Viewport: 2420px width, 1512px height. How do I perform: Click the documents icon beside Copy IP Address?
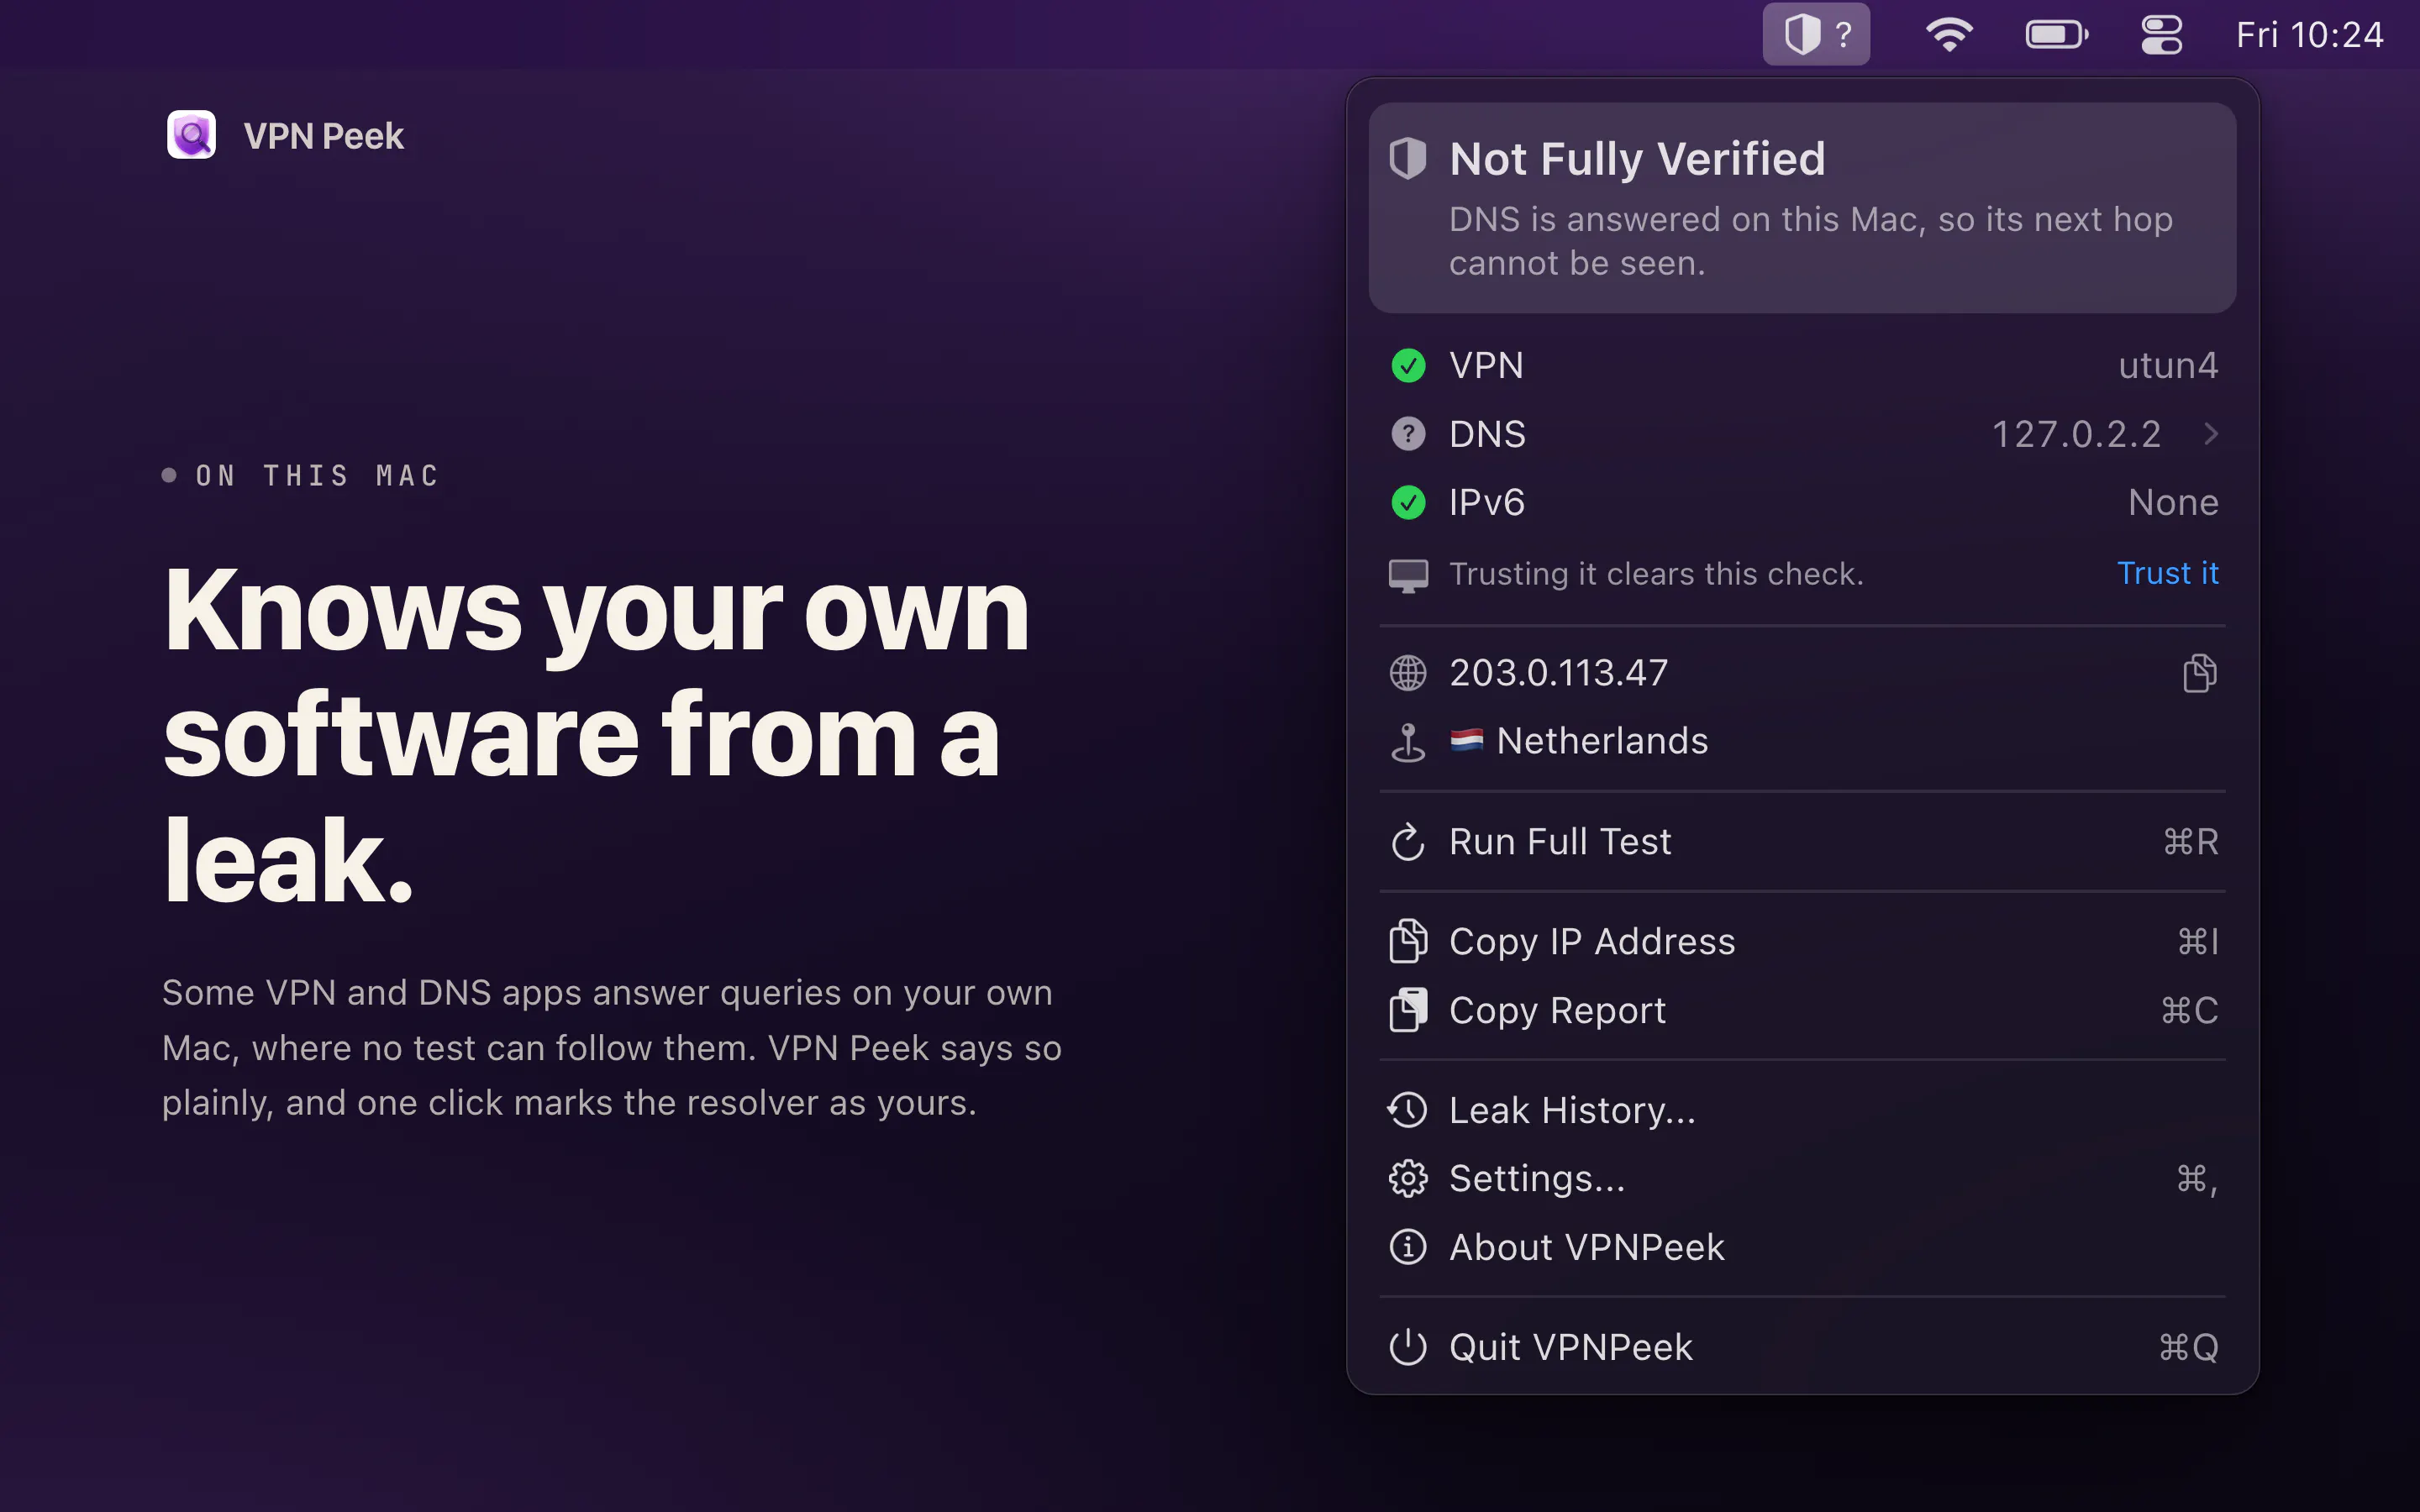point(1408,941)
